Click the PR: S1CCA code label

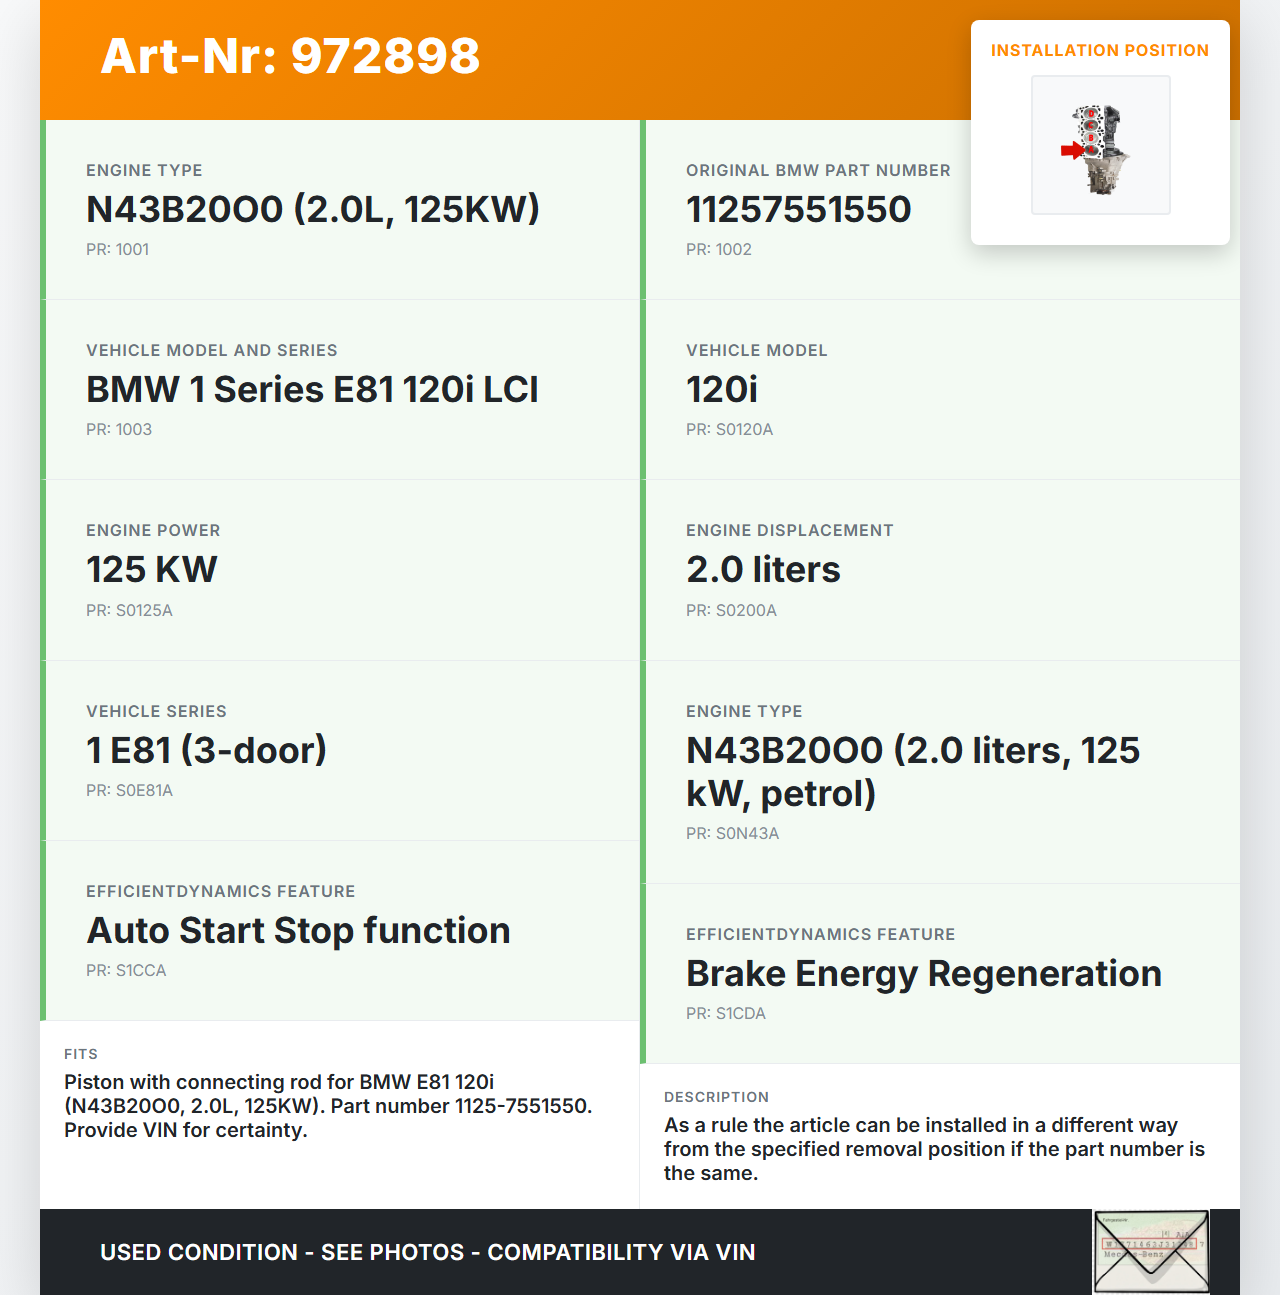[x=126, y=971]
